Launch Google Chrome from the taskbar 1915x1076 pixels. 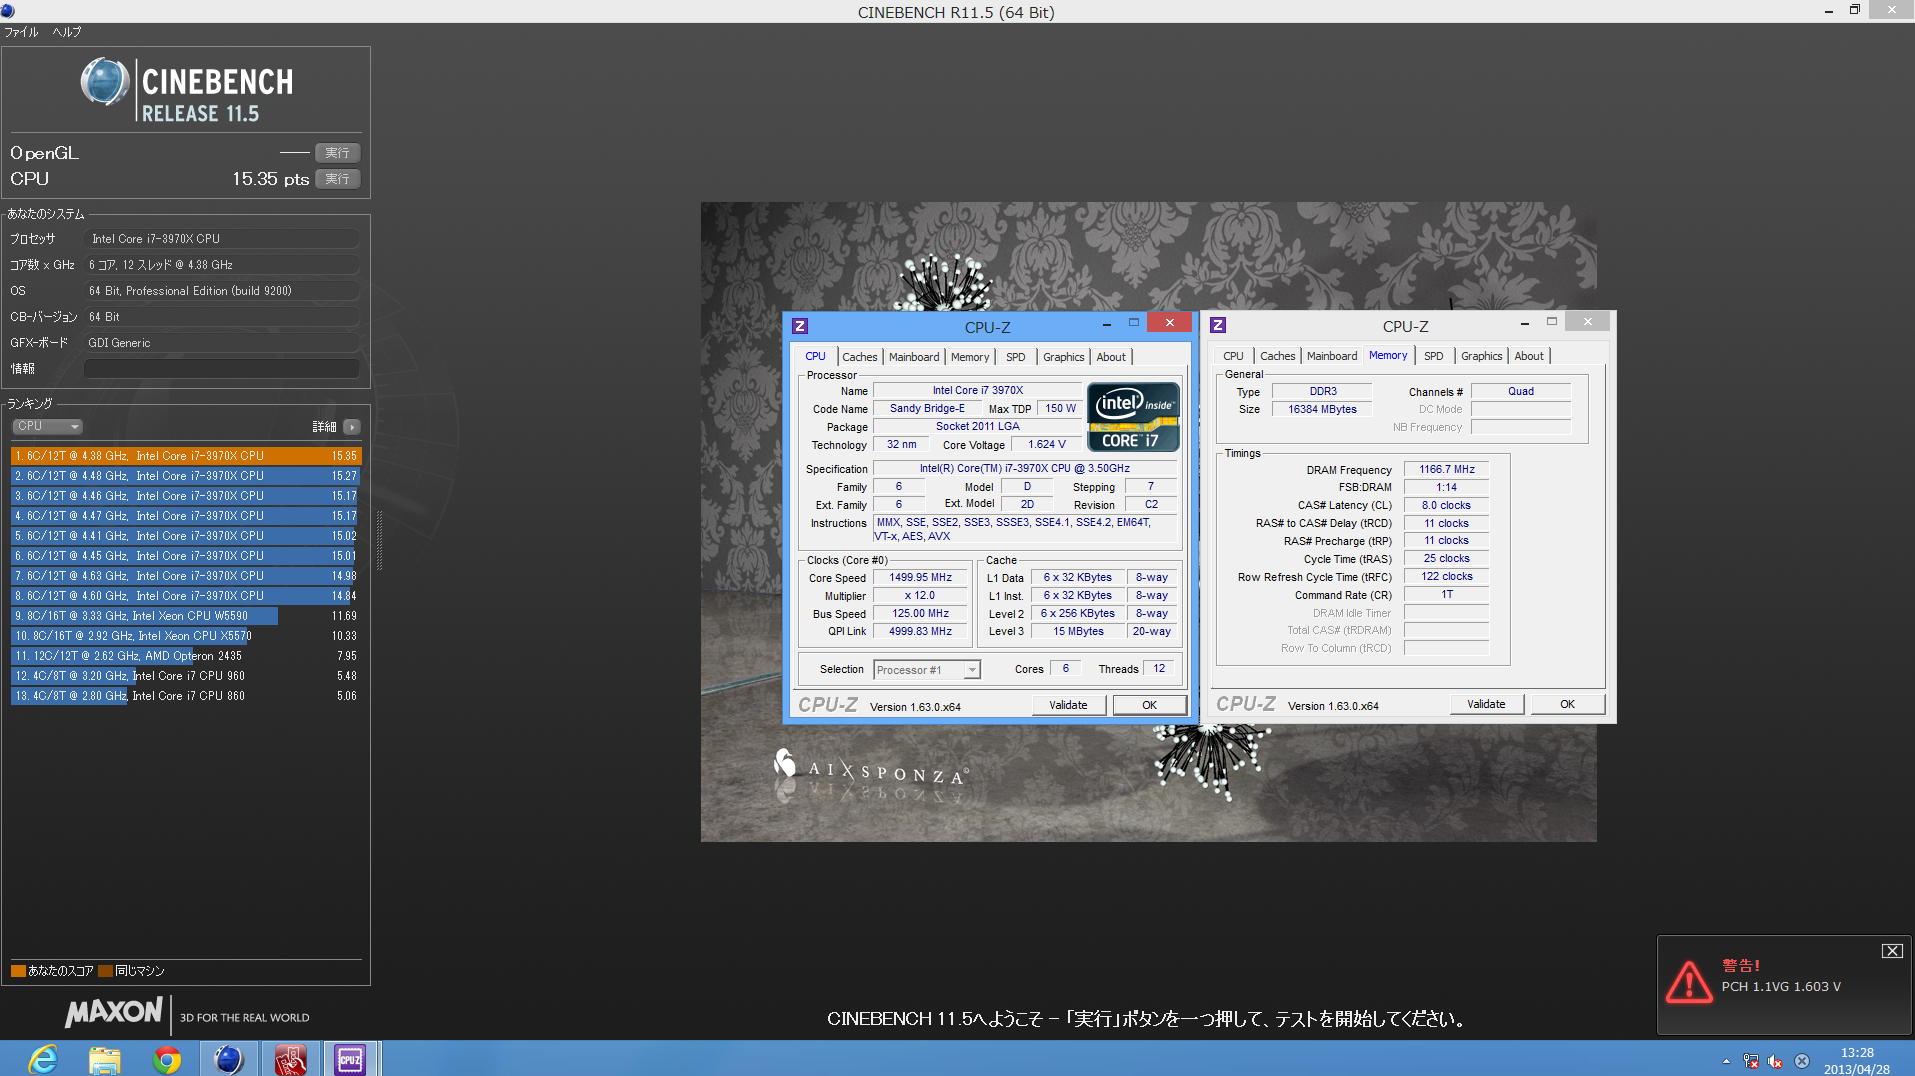pyautogui.click(x=167, y=1058)
